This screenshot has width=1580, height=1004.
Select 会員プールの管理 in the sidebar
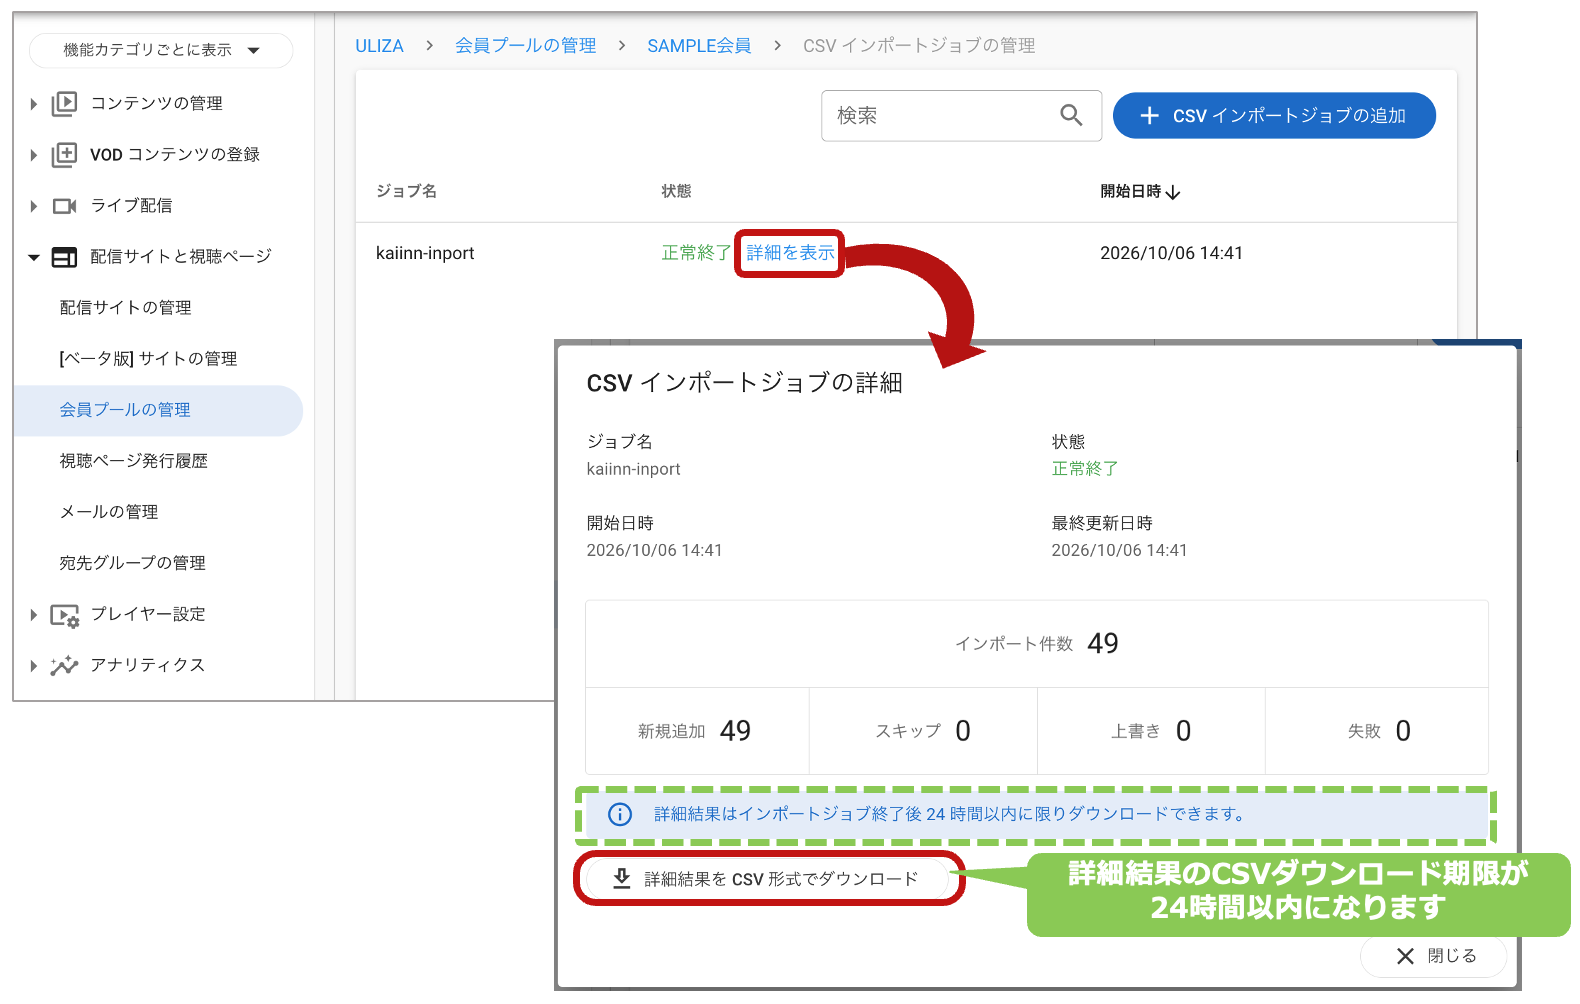[x=158, y=410]
